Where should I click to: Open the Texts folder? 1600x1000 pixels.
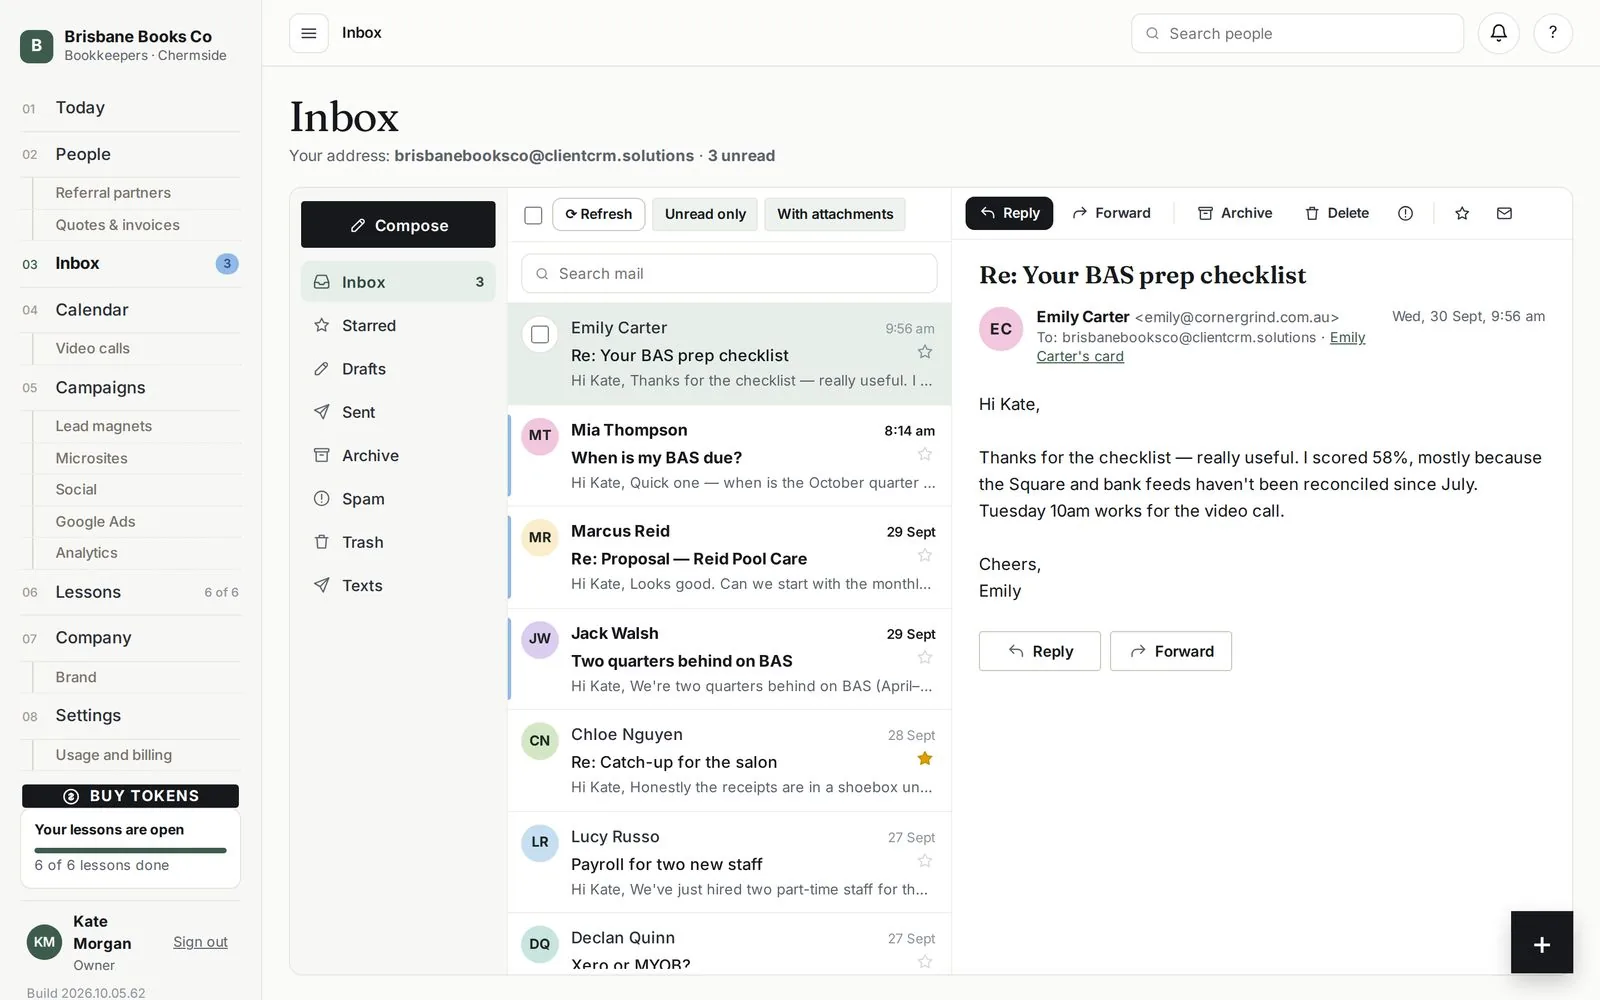click(398, 585)
